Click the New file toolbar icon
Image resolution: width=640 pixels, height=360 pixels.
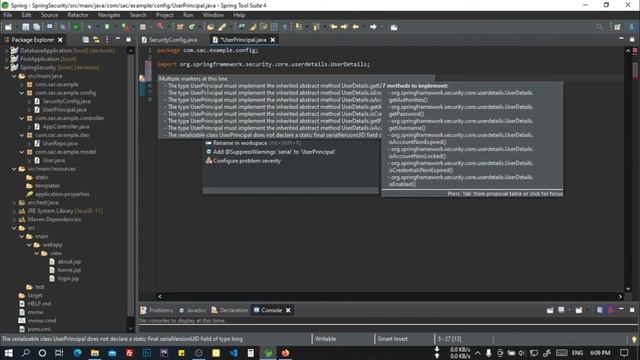8,27
